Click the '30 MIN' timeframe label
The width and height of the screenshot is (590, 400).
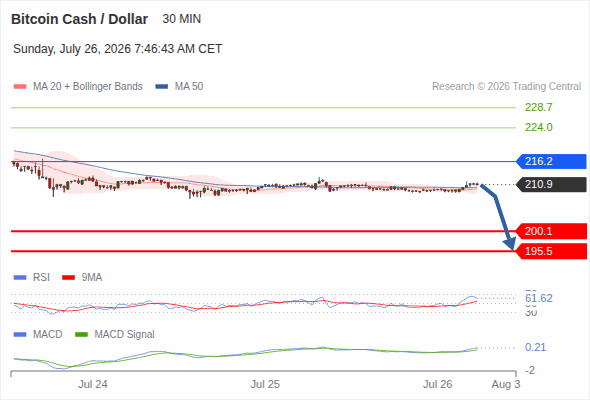(182, 19)
